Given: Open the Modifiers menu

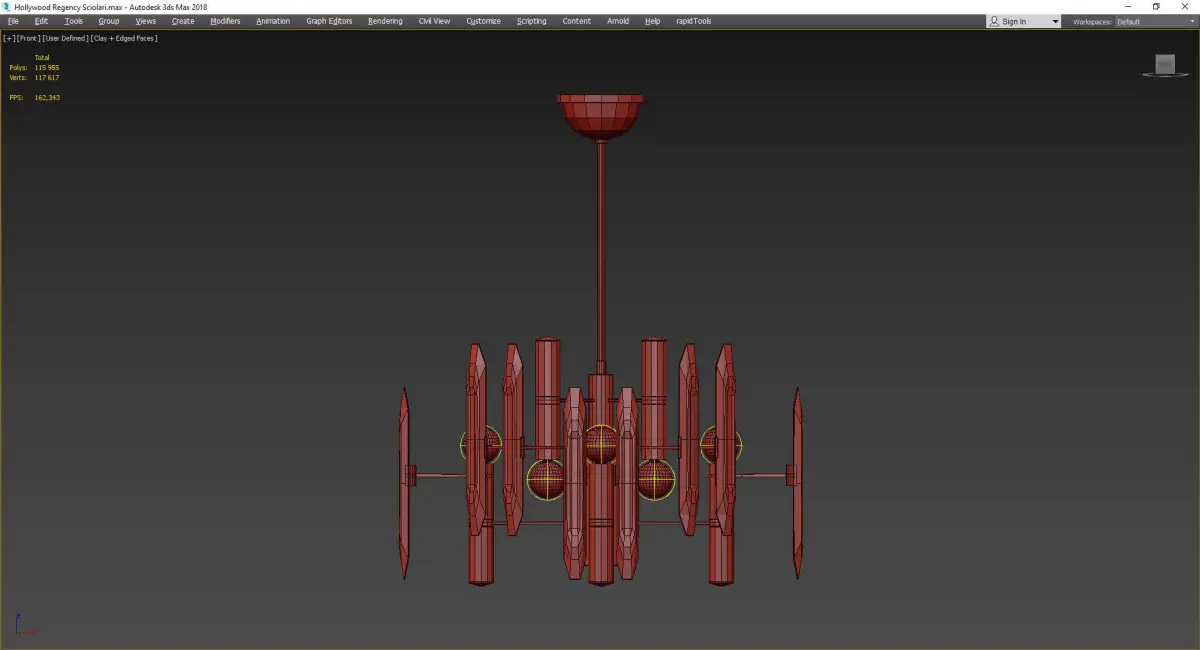Looking at the screenshot, I should pyautogui.click(x=225, y=21).
